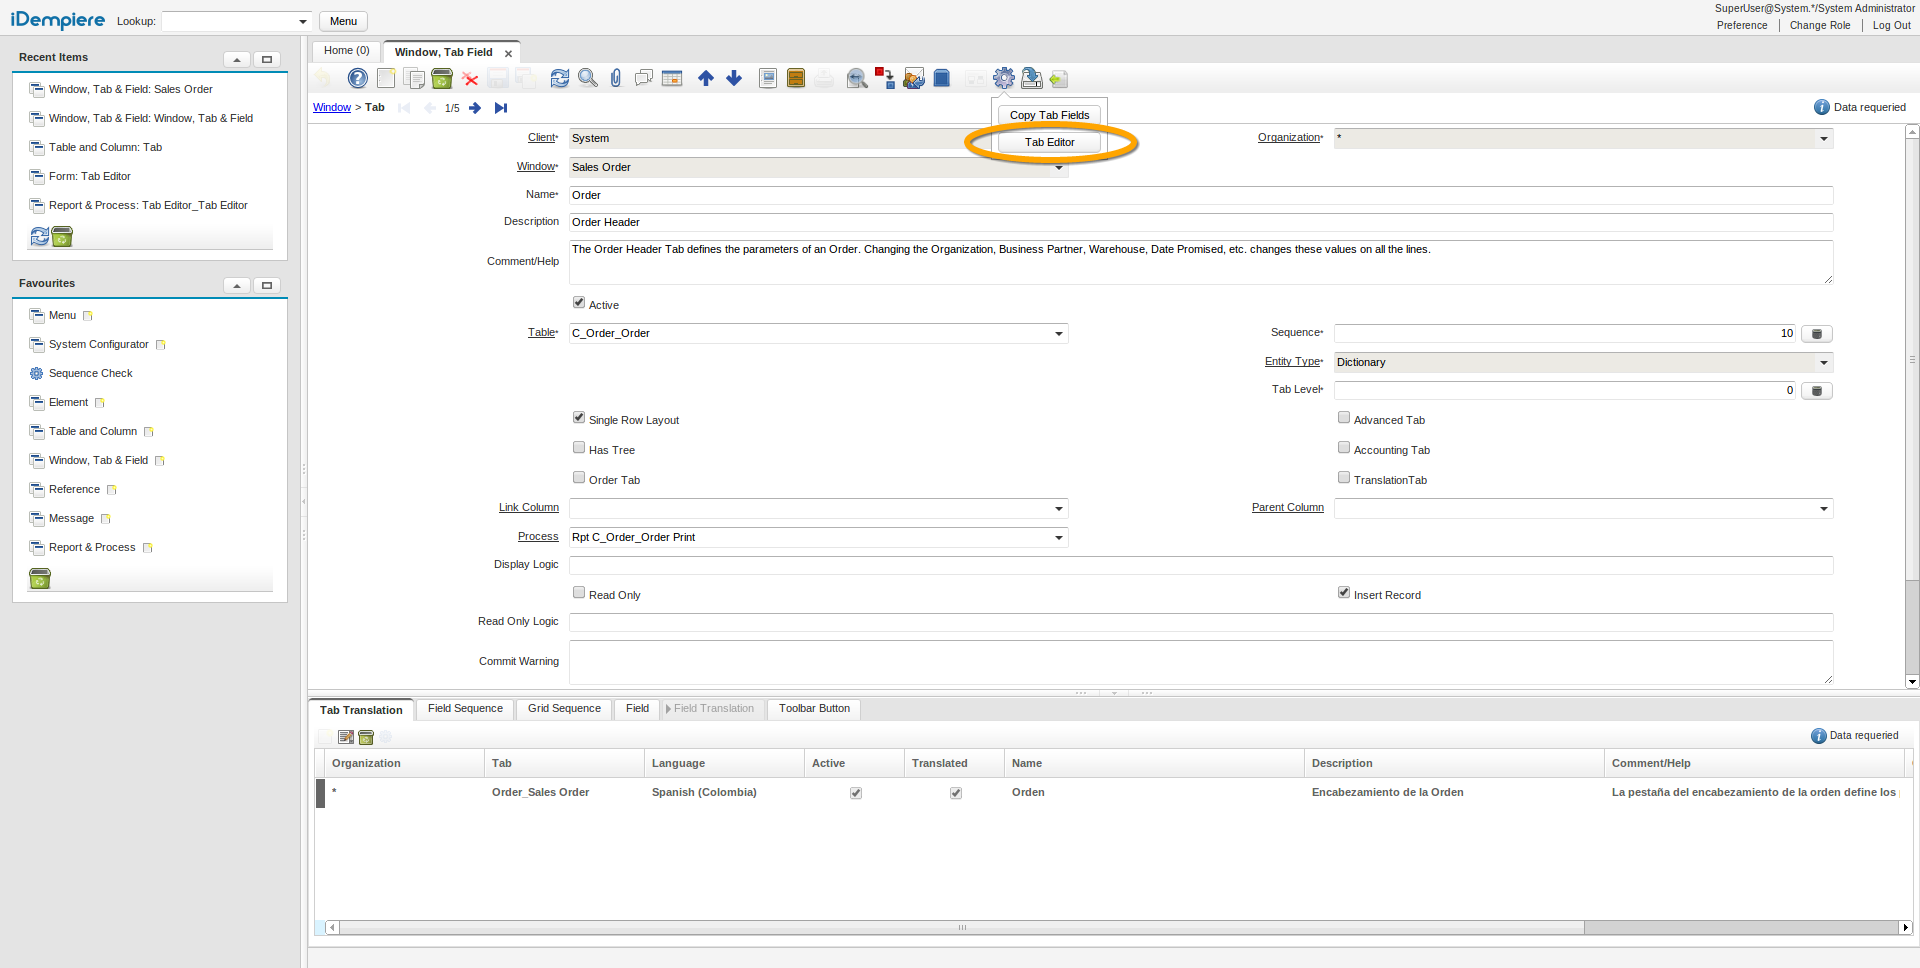The image size is (1920, 968).
Task: Open the Toolbar Button tab
Action: click(814, 709)
